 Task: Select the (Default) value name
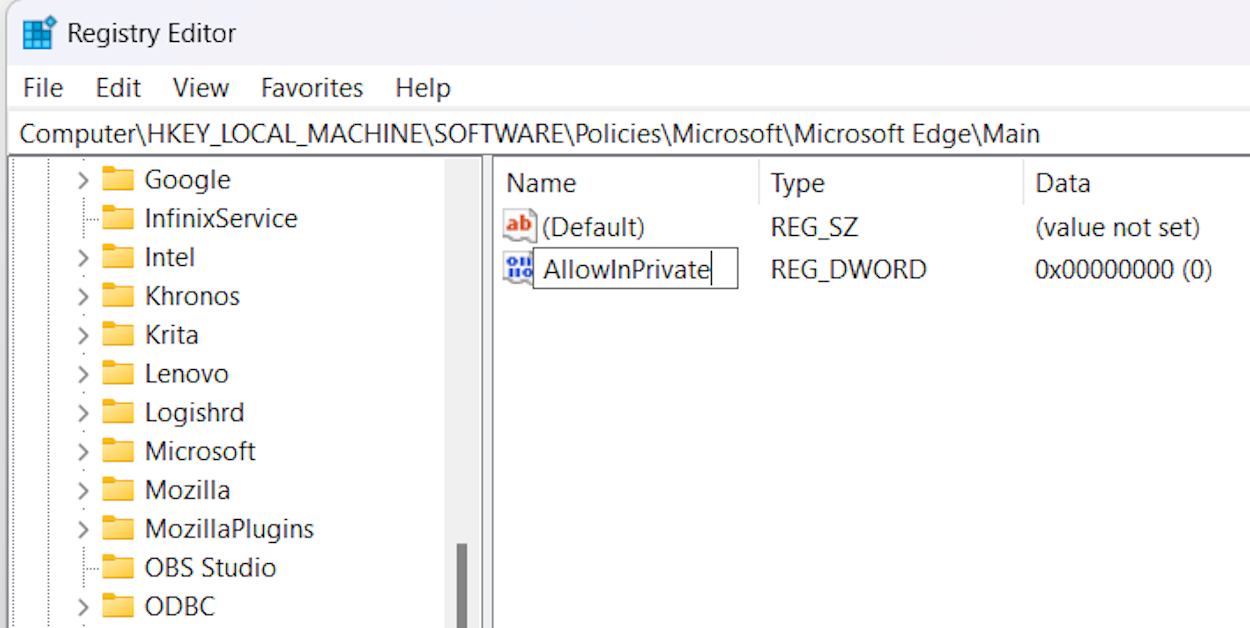click(594, 227)
